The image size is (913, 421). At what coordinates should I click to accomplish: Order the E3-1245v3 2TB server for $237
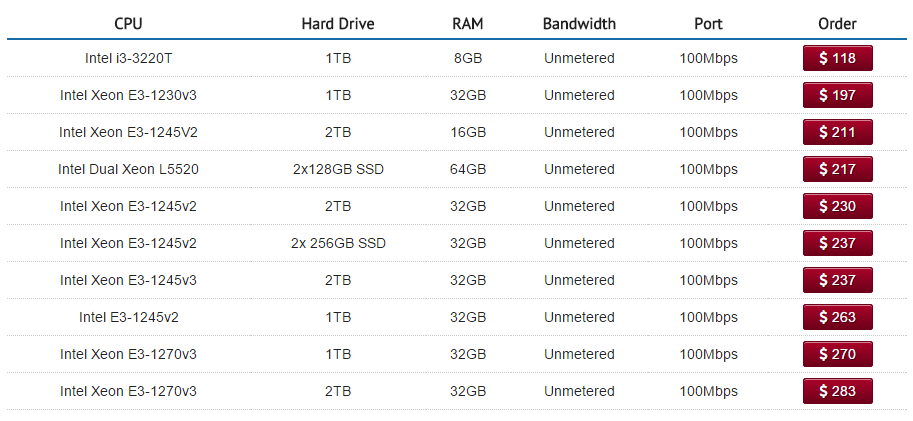point(837,280)
